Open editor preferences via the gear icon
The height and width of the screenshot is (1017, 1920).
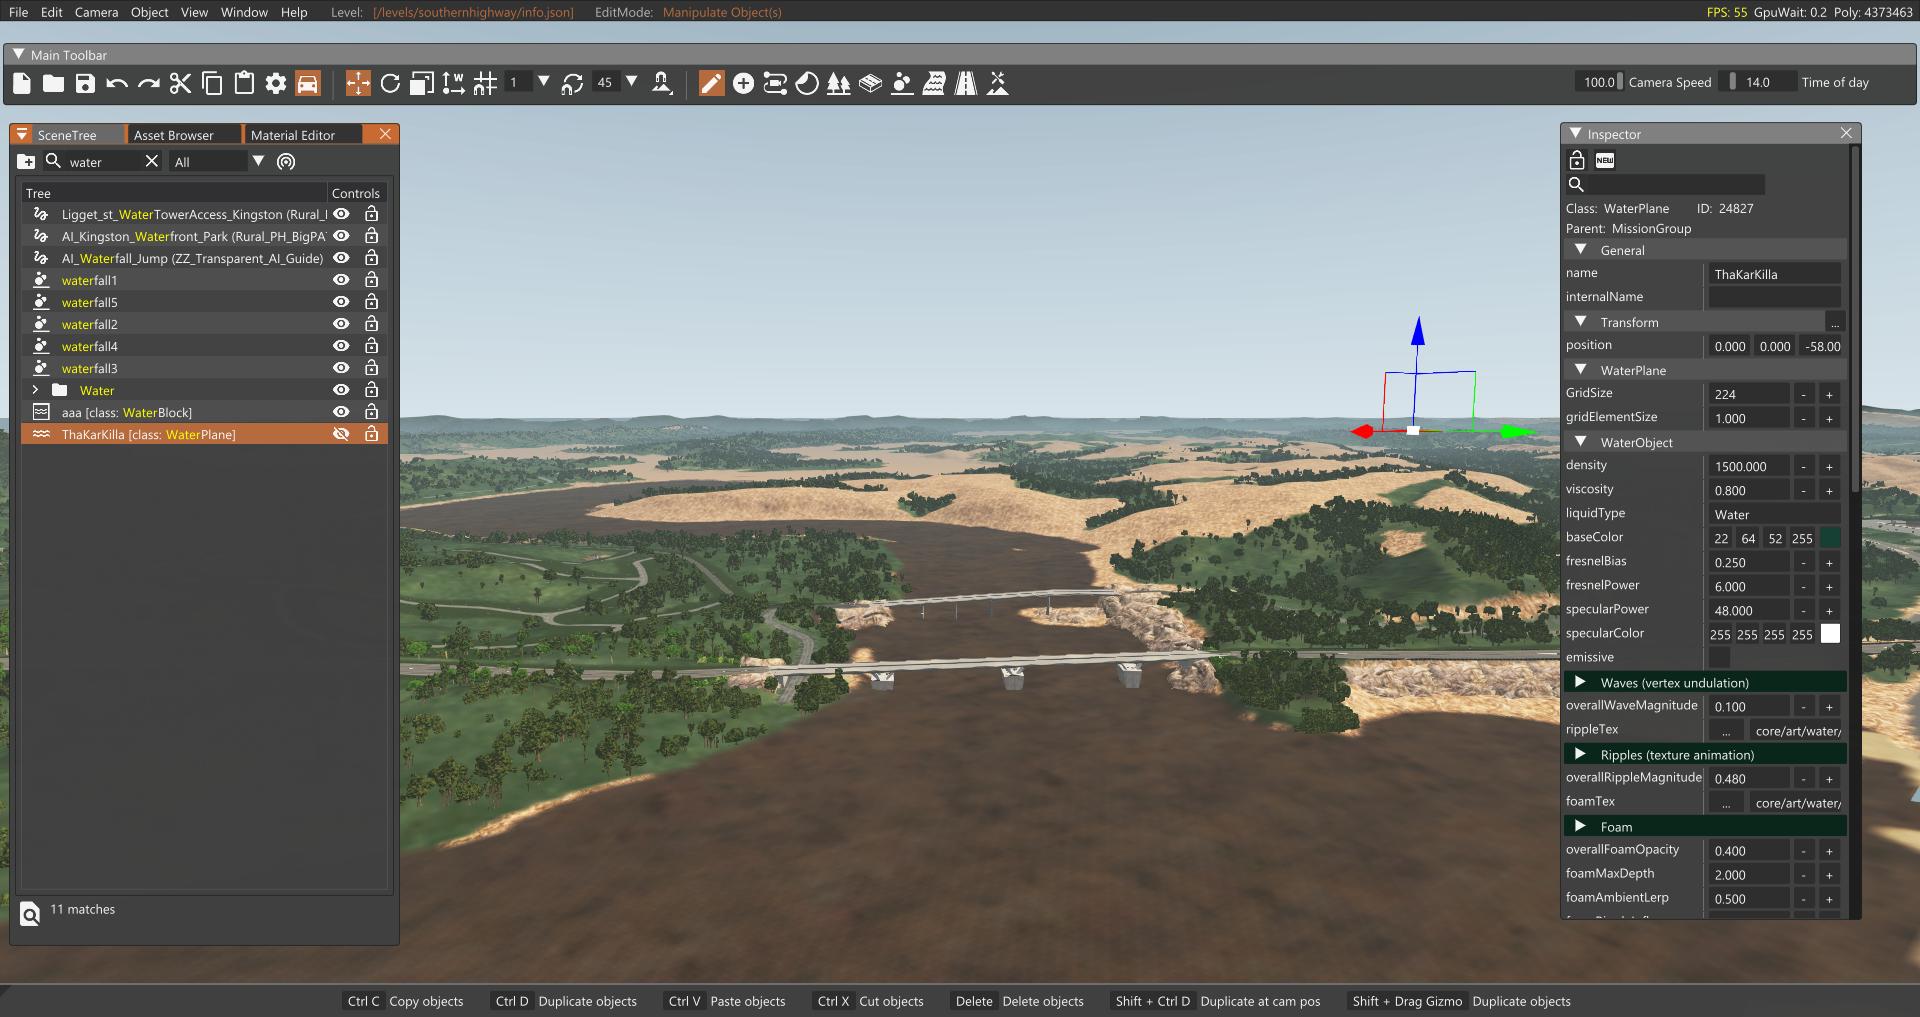coord(276,84)
